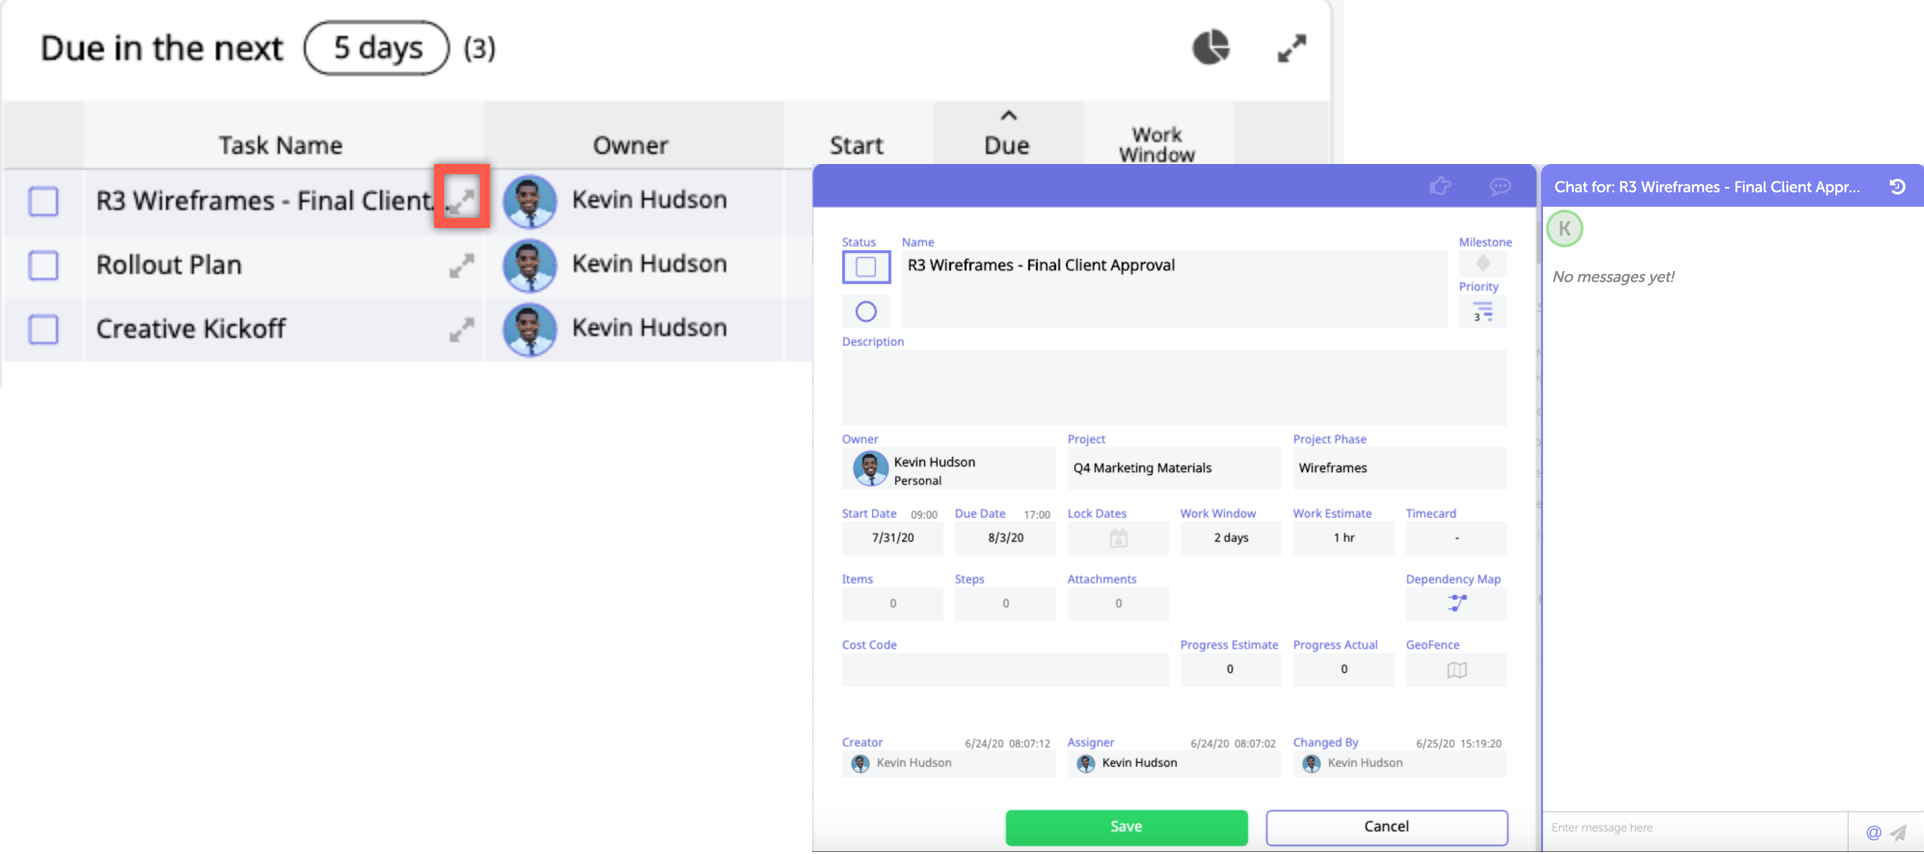Click the Enter message here field
The image size is (1924, 854).
[x=1694, y=828]
